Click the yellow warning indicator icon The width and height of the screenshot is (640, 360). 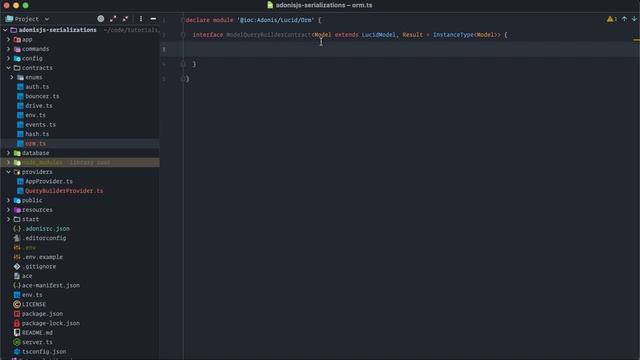[610, 19]
